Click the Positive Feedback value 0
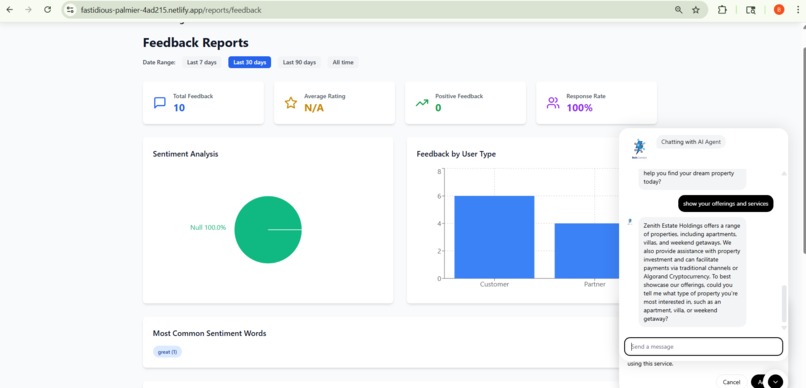Screen dimensions: 806x388 pyautogui.click(x=438, y=108)
